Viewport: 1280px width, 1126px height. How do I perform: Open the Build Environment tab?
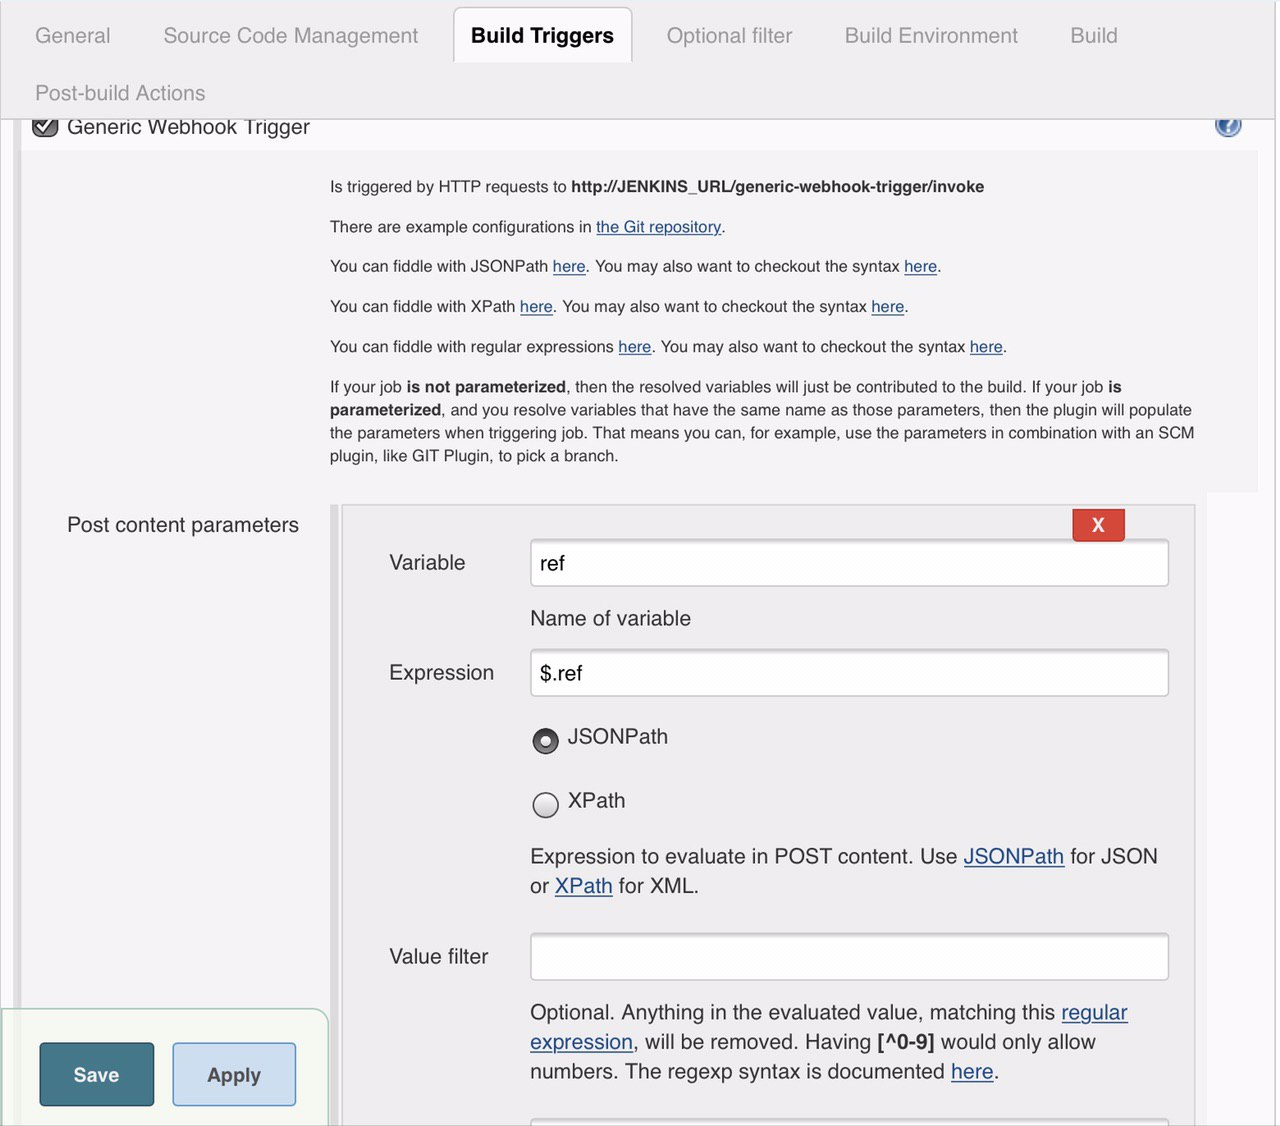(931, 36)
